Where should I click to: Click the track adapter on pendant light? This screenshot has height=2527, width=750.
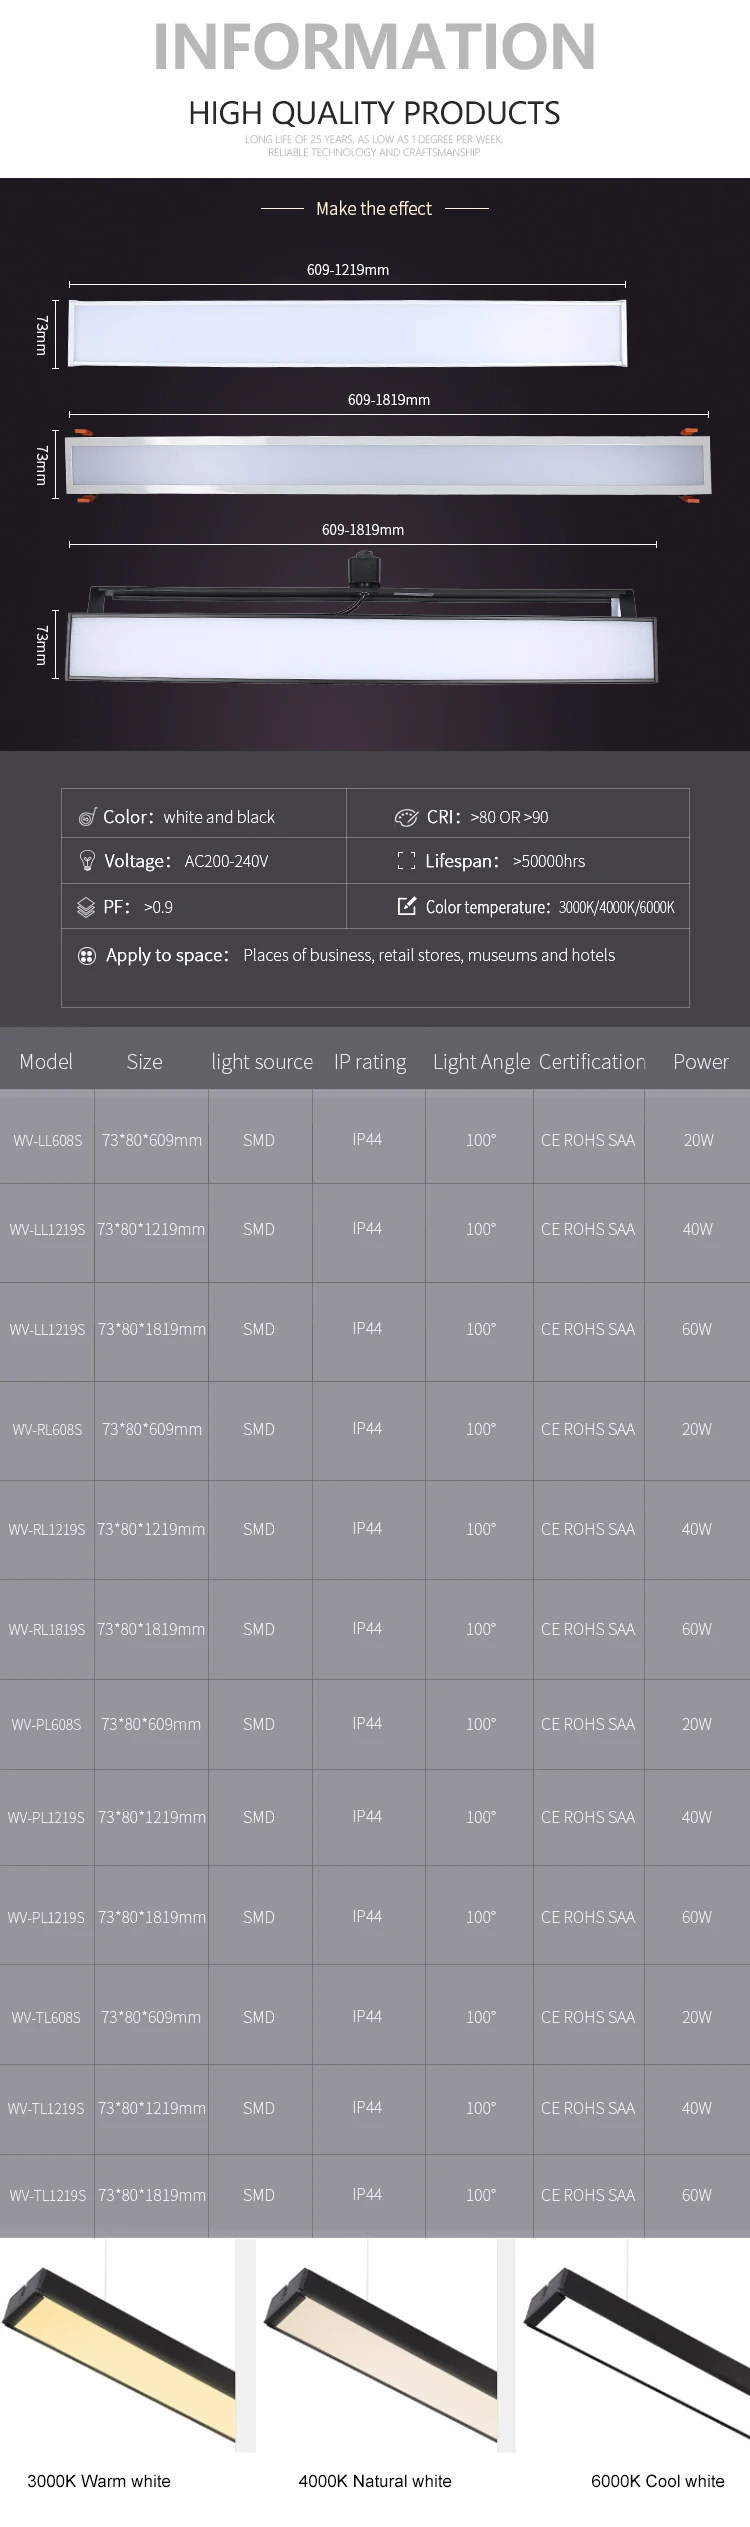pos(360,569)
